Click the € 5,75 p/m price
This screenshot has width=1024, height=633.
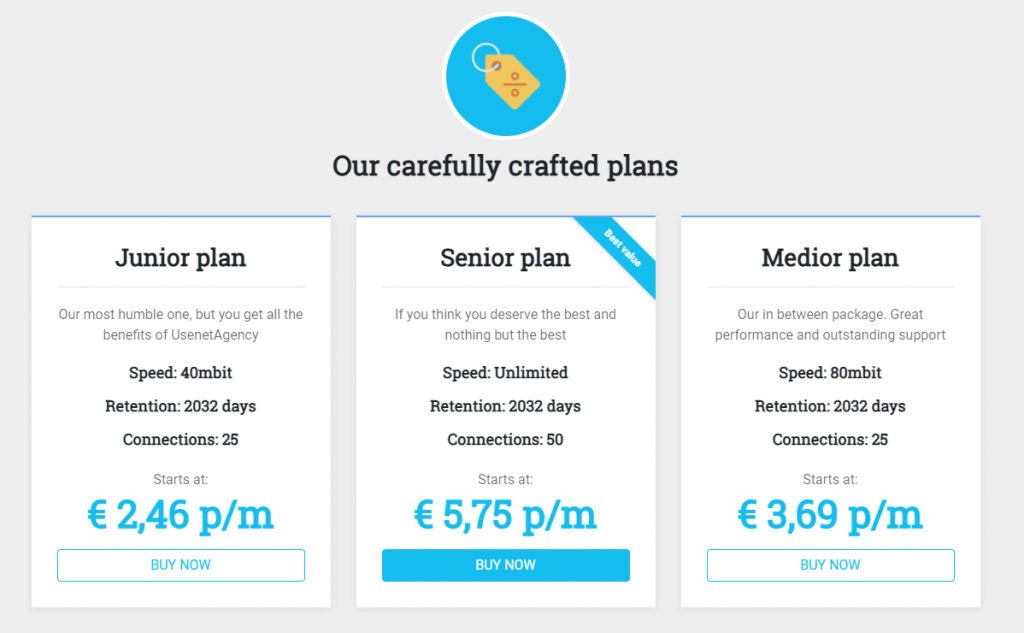click(505, 515)
